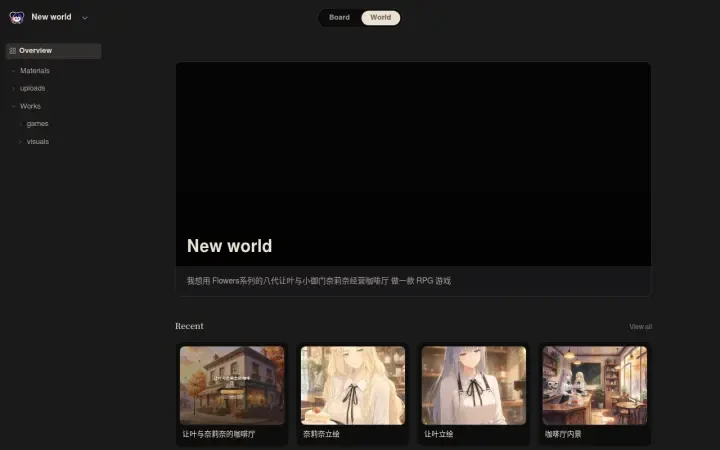
Task: Click the New world workspace name
Action: click(51, 17)
